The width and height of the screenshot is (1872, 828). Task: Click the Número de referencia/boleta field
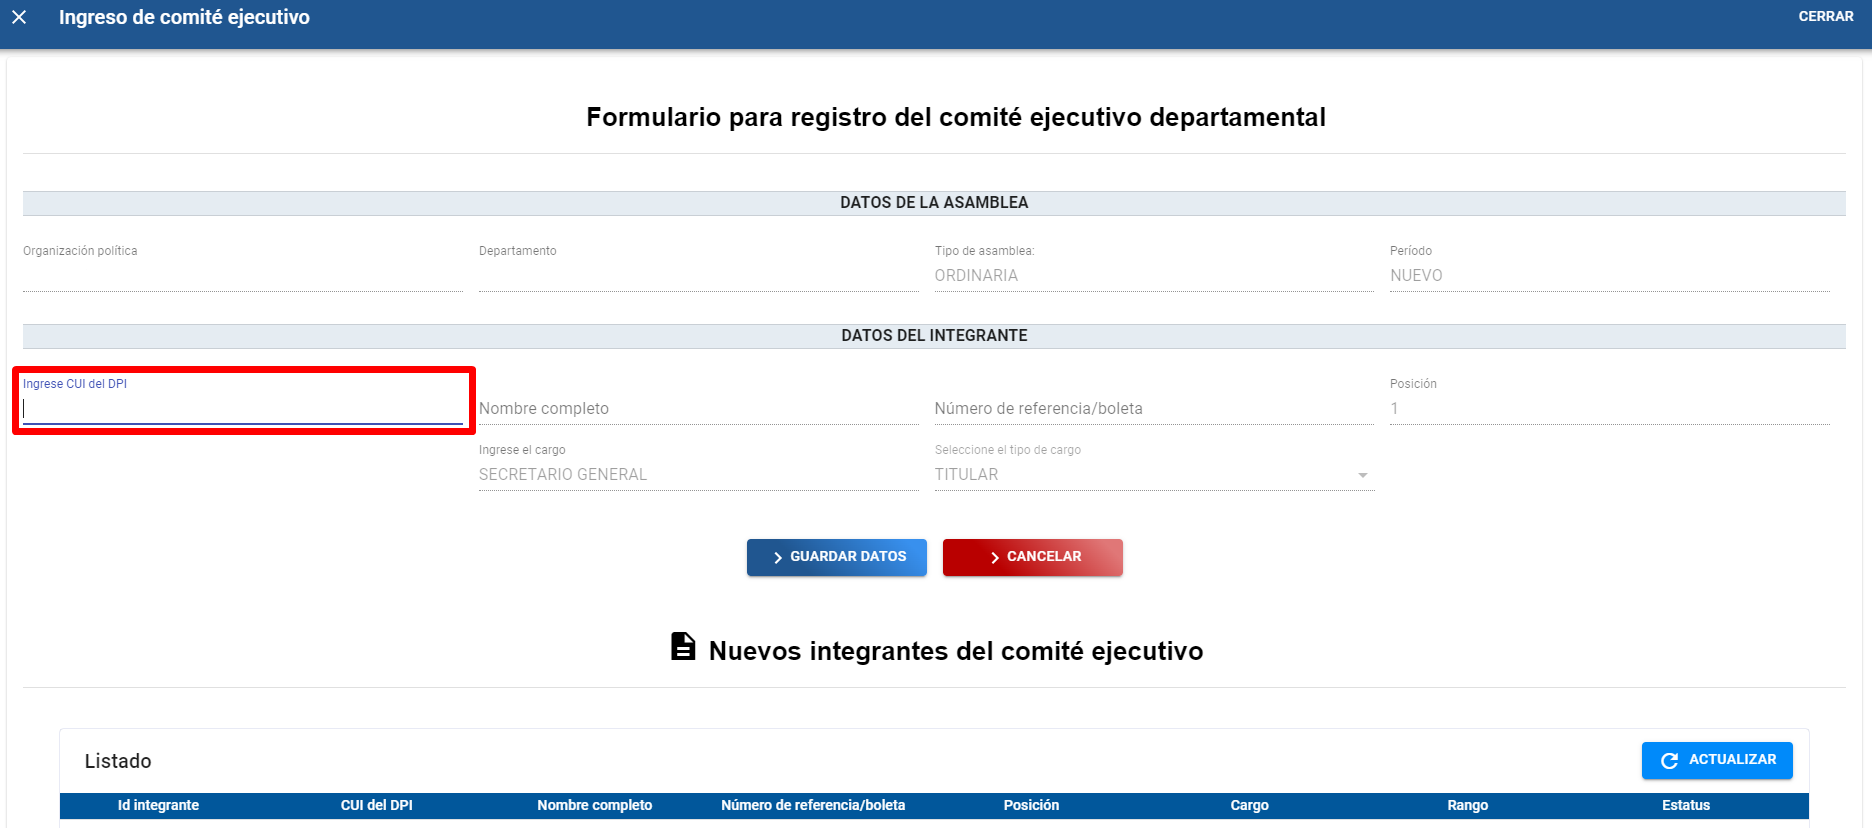point(1153,409)
